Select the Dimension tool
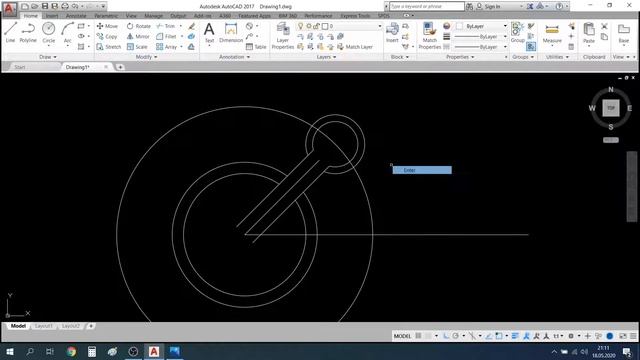Viewport: 640px width, 360px height. click(231, 32)
